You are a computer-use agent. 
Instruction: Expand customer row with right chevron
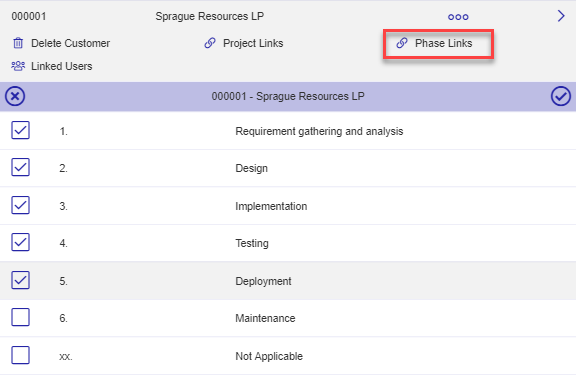pos(561,16)
